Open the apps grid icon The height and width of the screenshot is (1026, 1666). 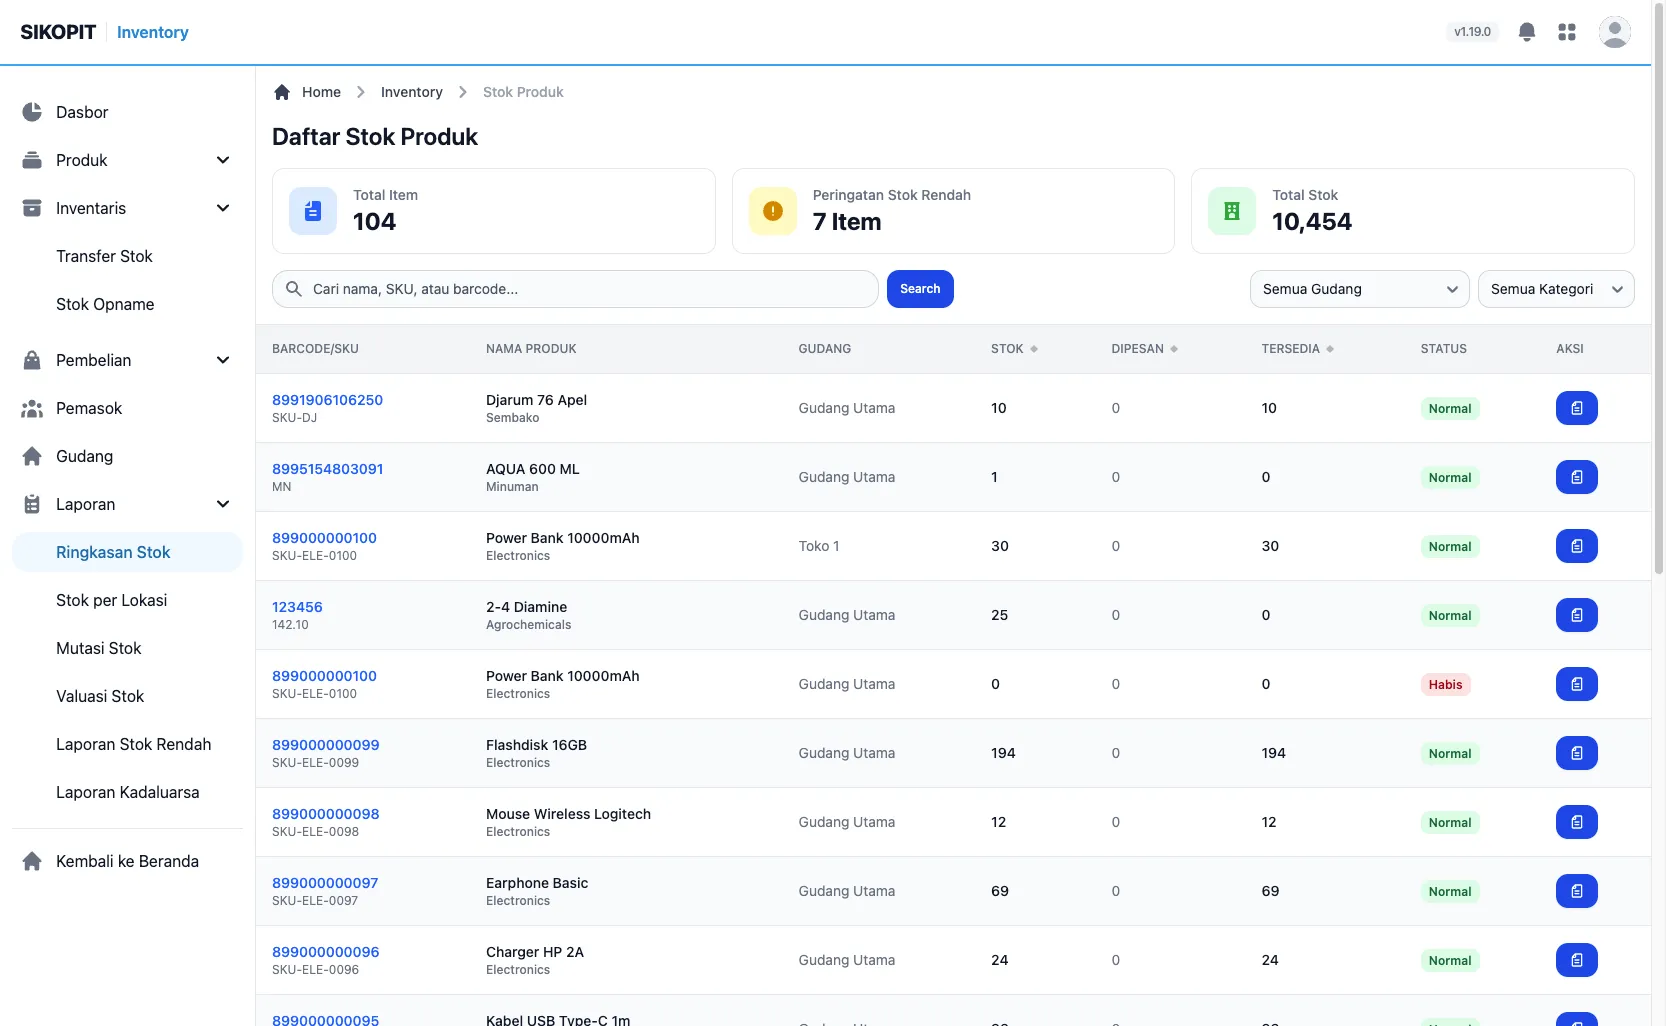[1567, 32]
